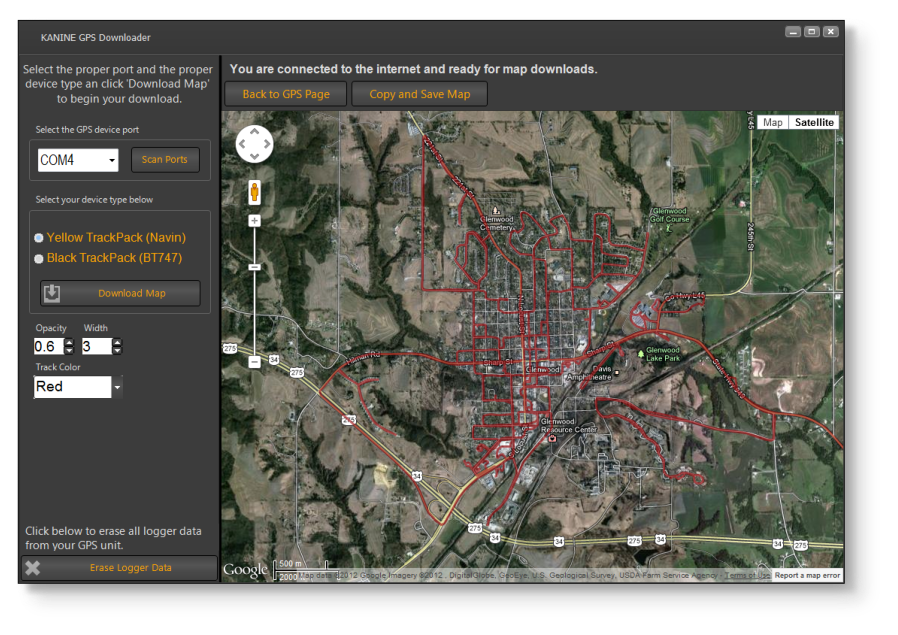
Task: Click the Report a map error link
Action: pos(808,575)
